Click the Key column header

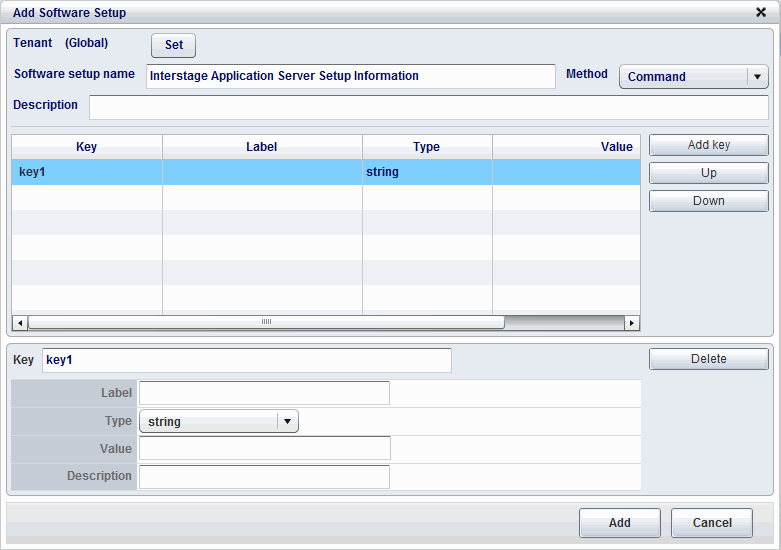(86, 147)
